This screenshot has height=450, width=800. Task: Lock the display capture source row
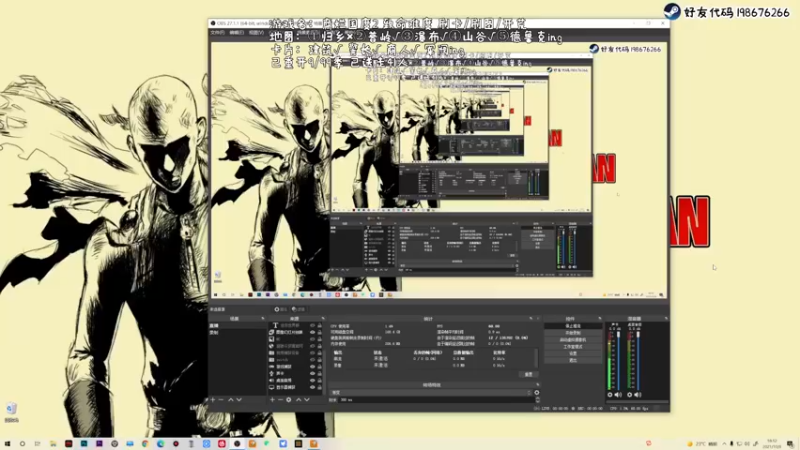(320, 387)
